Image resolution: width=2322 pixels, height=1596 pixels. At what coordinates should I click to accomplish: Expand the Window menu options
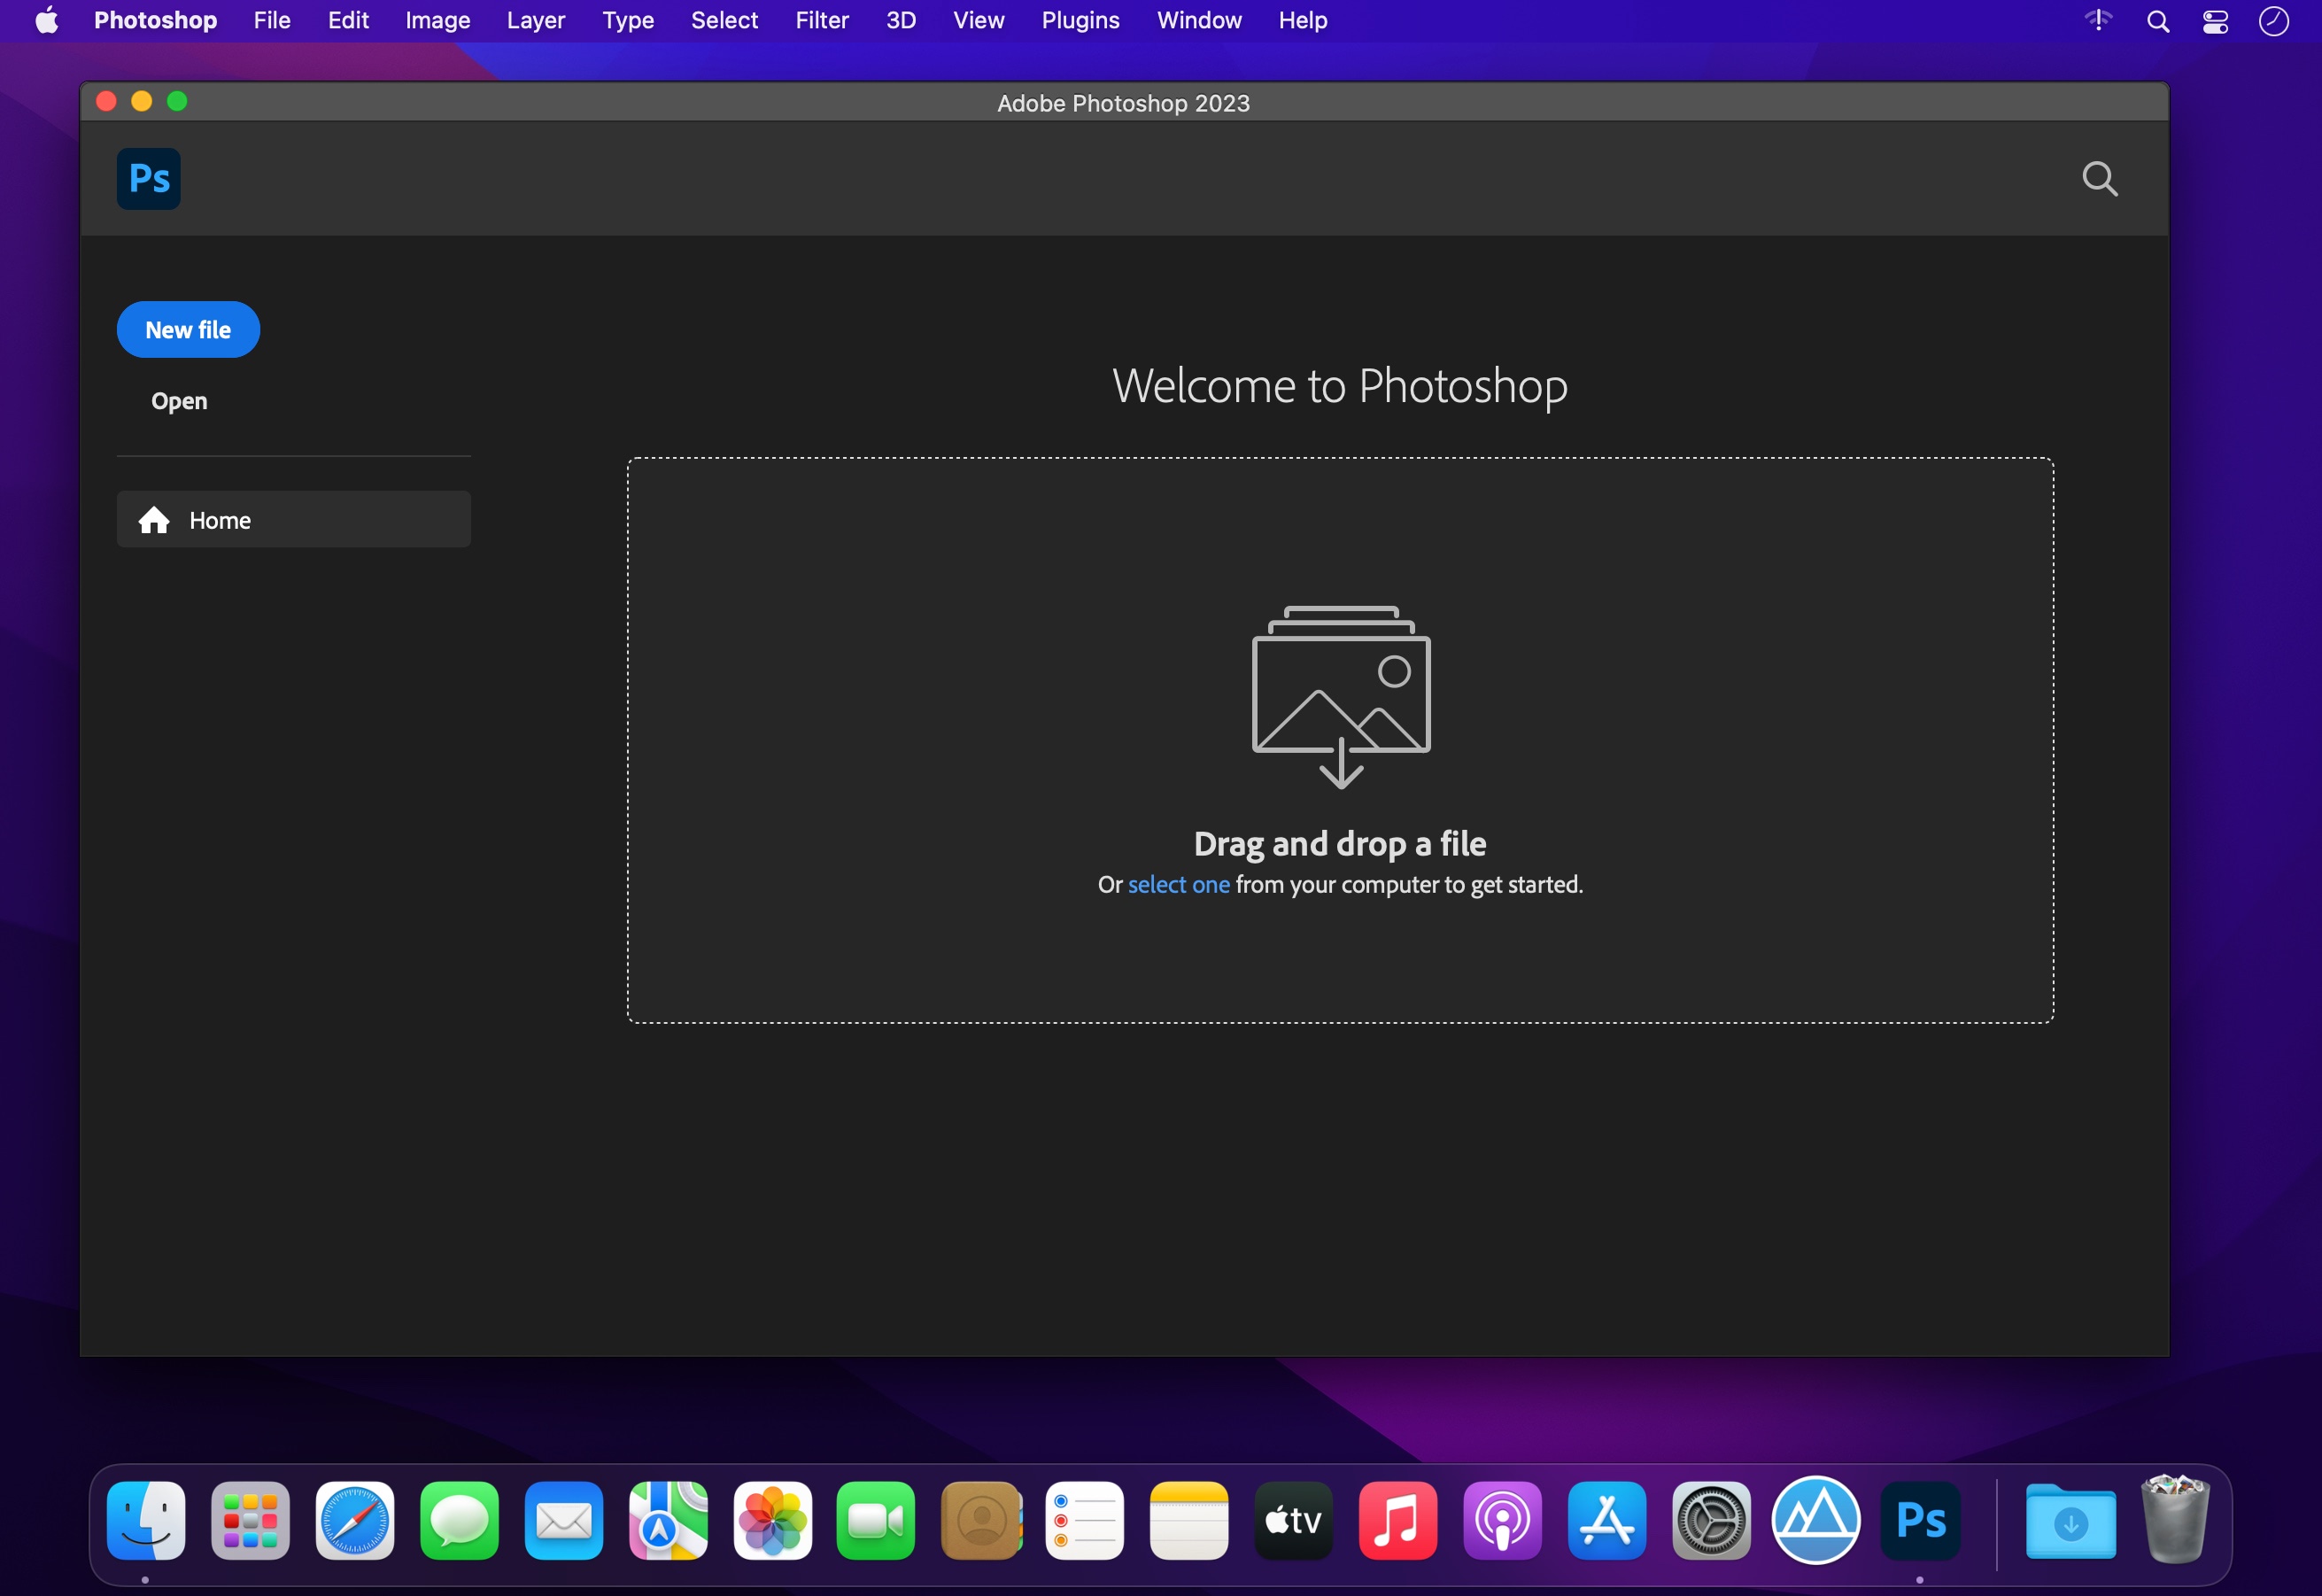[x=1198, y=19]
